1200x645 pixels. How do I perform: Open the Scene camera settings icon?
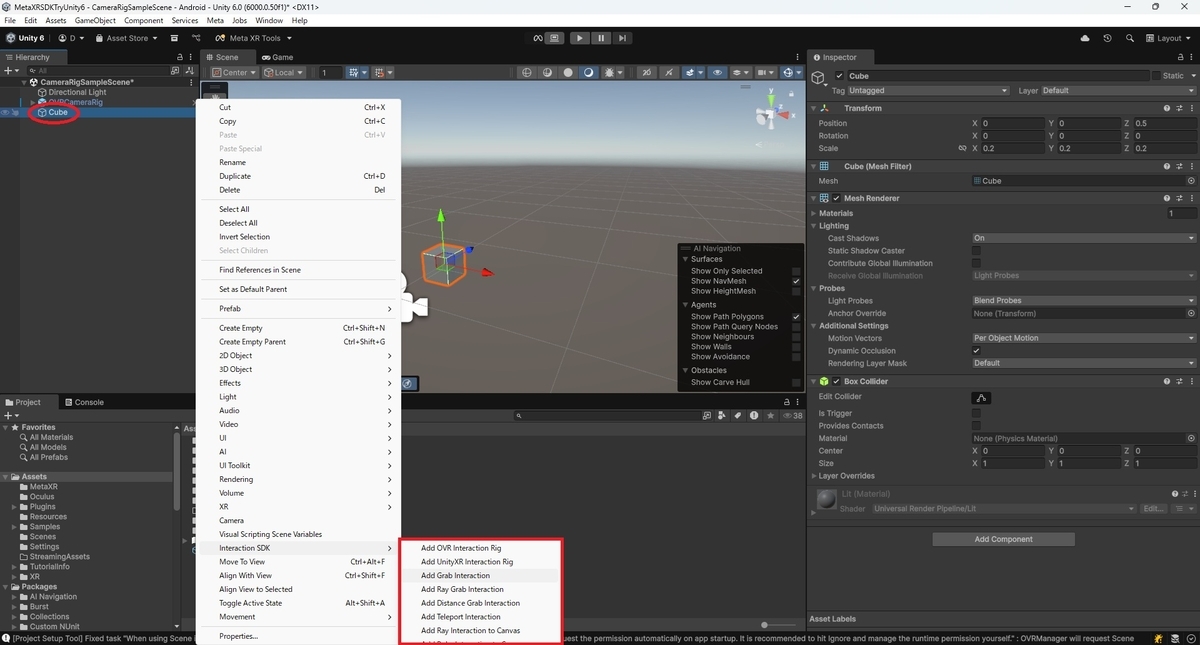pos(767,72)
